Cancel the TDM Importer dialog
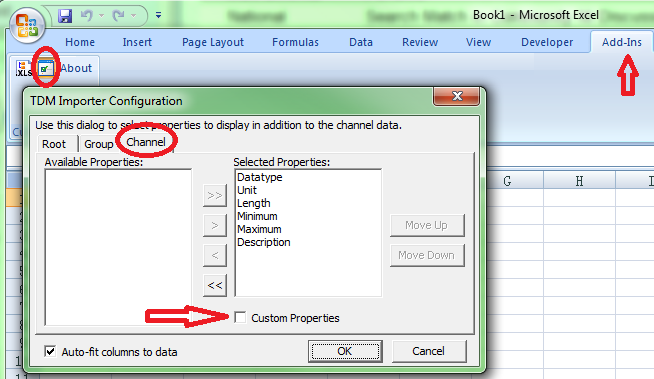 [429, 351]
